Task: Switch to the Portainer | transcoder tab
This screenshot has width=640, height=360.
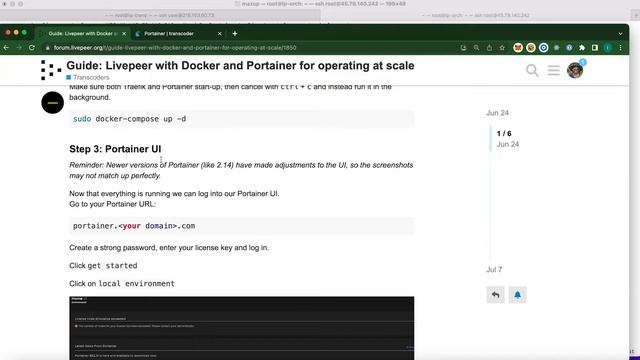Action: tap(179, 33)
